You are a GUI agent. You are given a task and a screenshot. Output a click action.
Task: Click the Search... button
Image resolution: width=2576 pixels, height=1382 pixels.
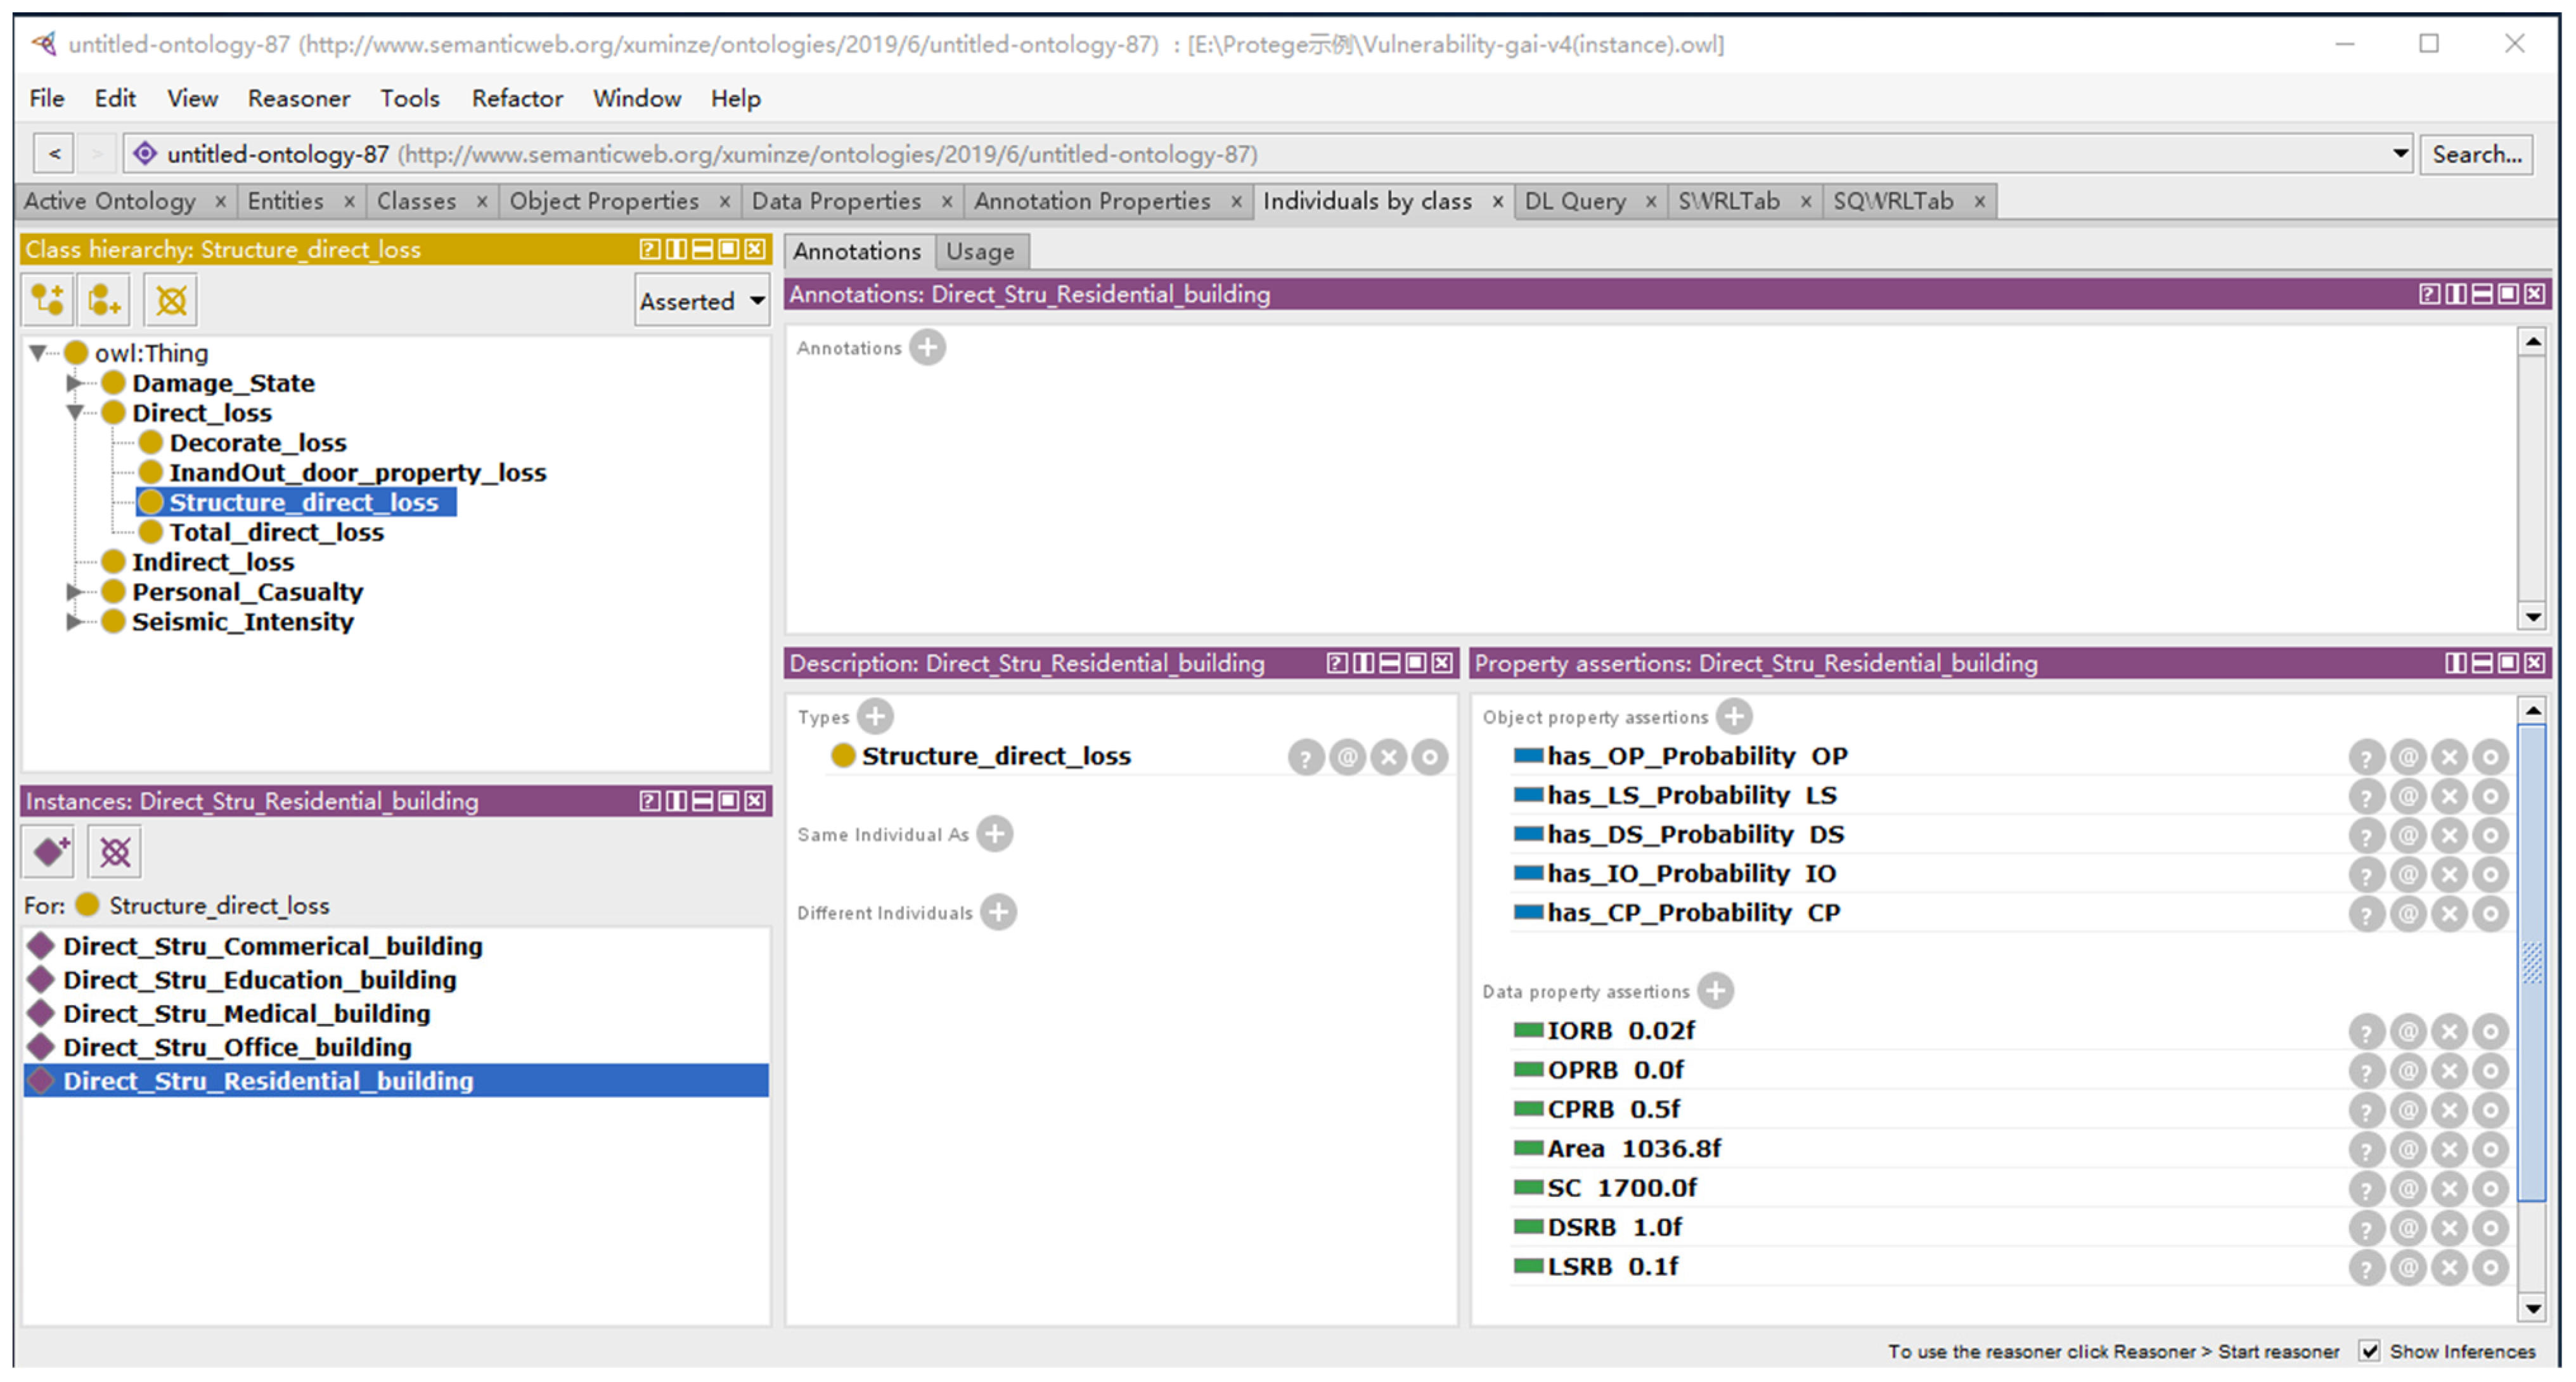click(2475, 154)
